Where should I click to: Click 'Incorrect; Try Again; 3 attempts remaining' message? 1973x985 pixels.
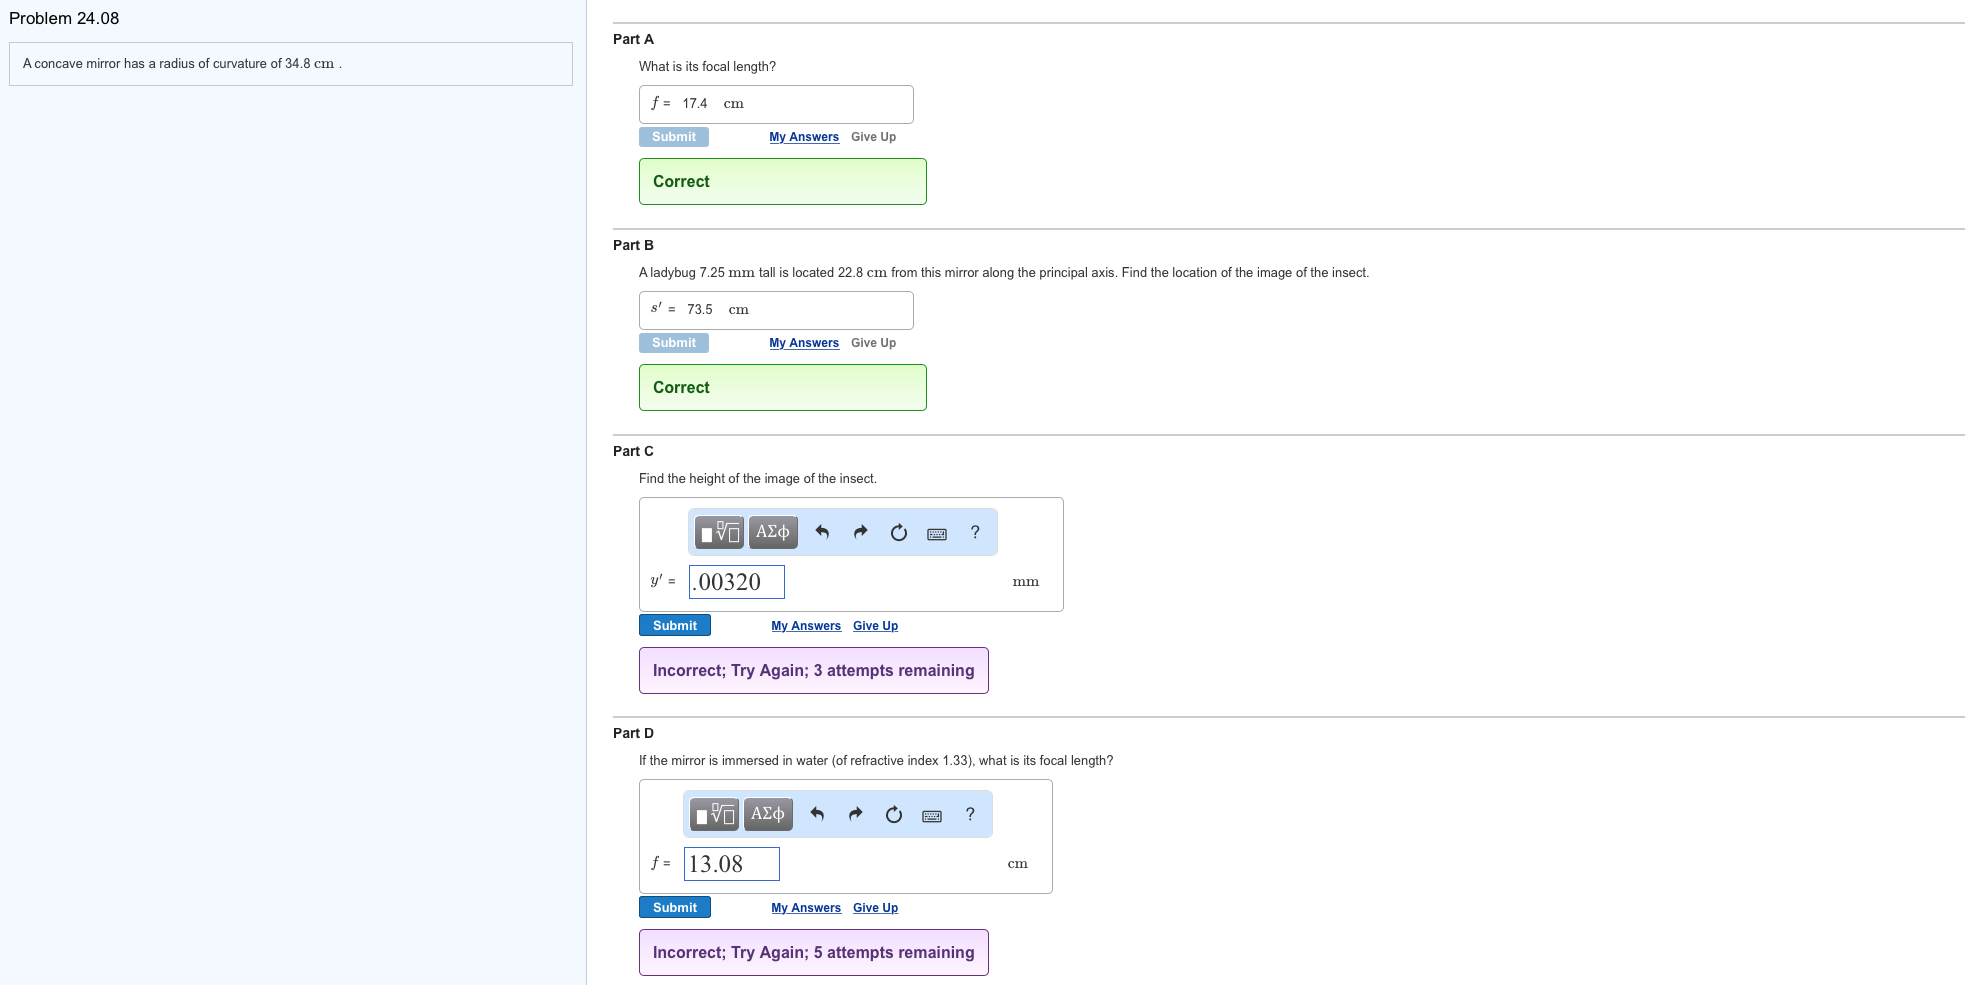pyautogui.click(x=814, y=670)
